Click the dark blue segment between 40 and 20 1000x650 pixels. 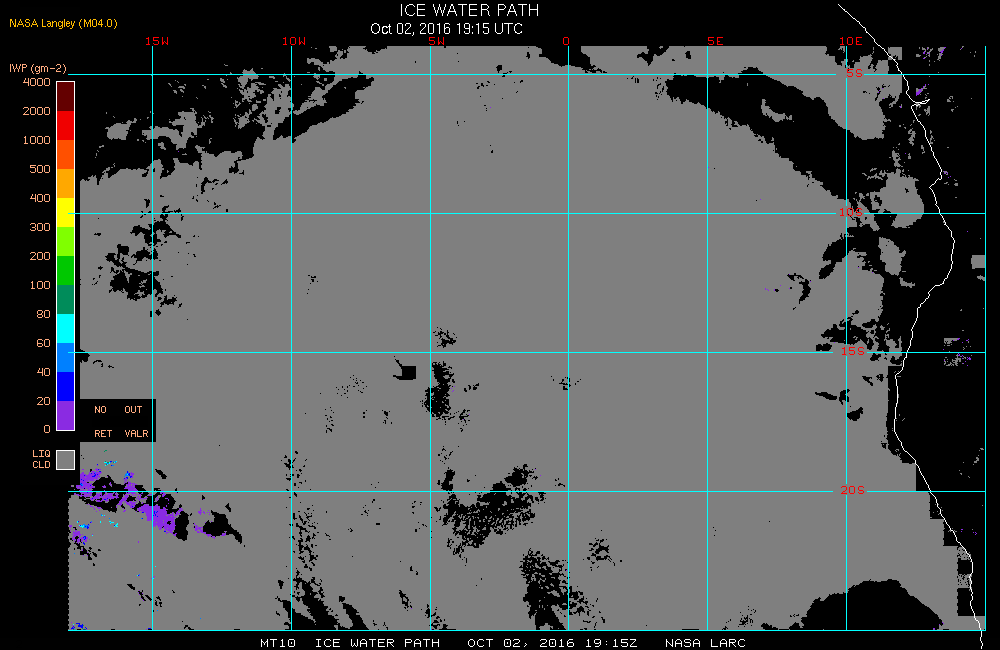pos(66,387)
